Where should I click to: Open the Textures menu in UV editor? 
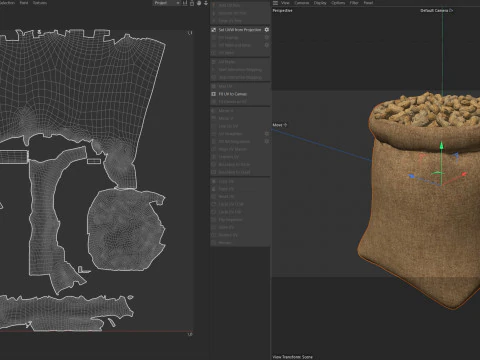point(40,3)
